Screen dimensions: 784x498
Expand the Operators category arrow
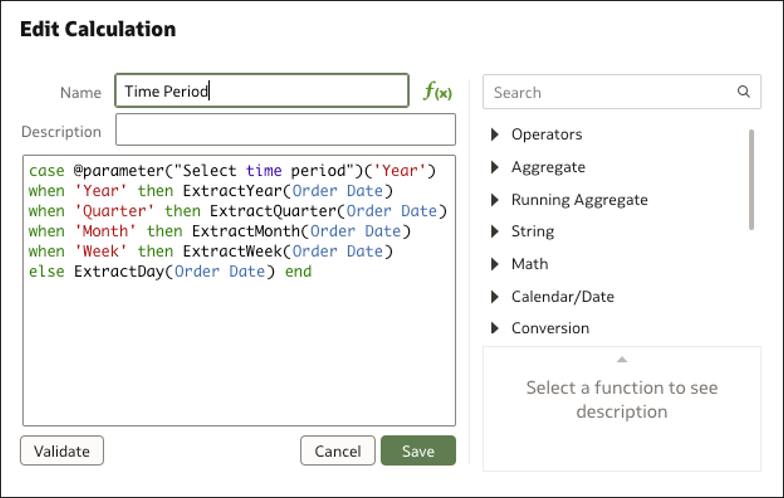click(x=495, y=134)
